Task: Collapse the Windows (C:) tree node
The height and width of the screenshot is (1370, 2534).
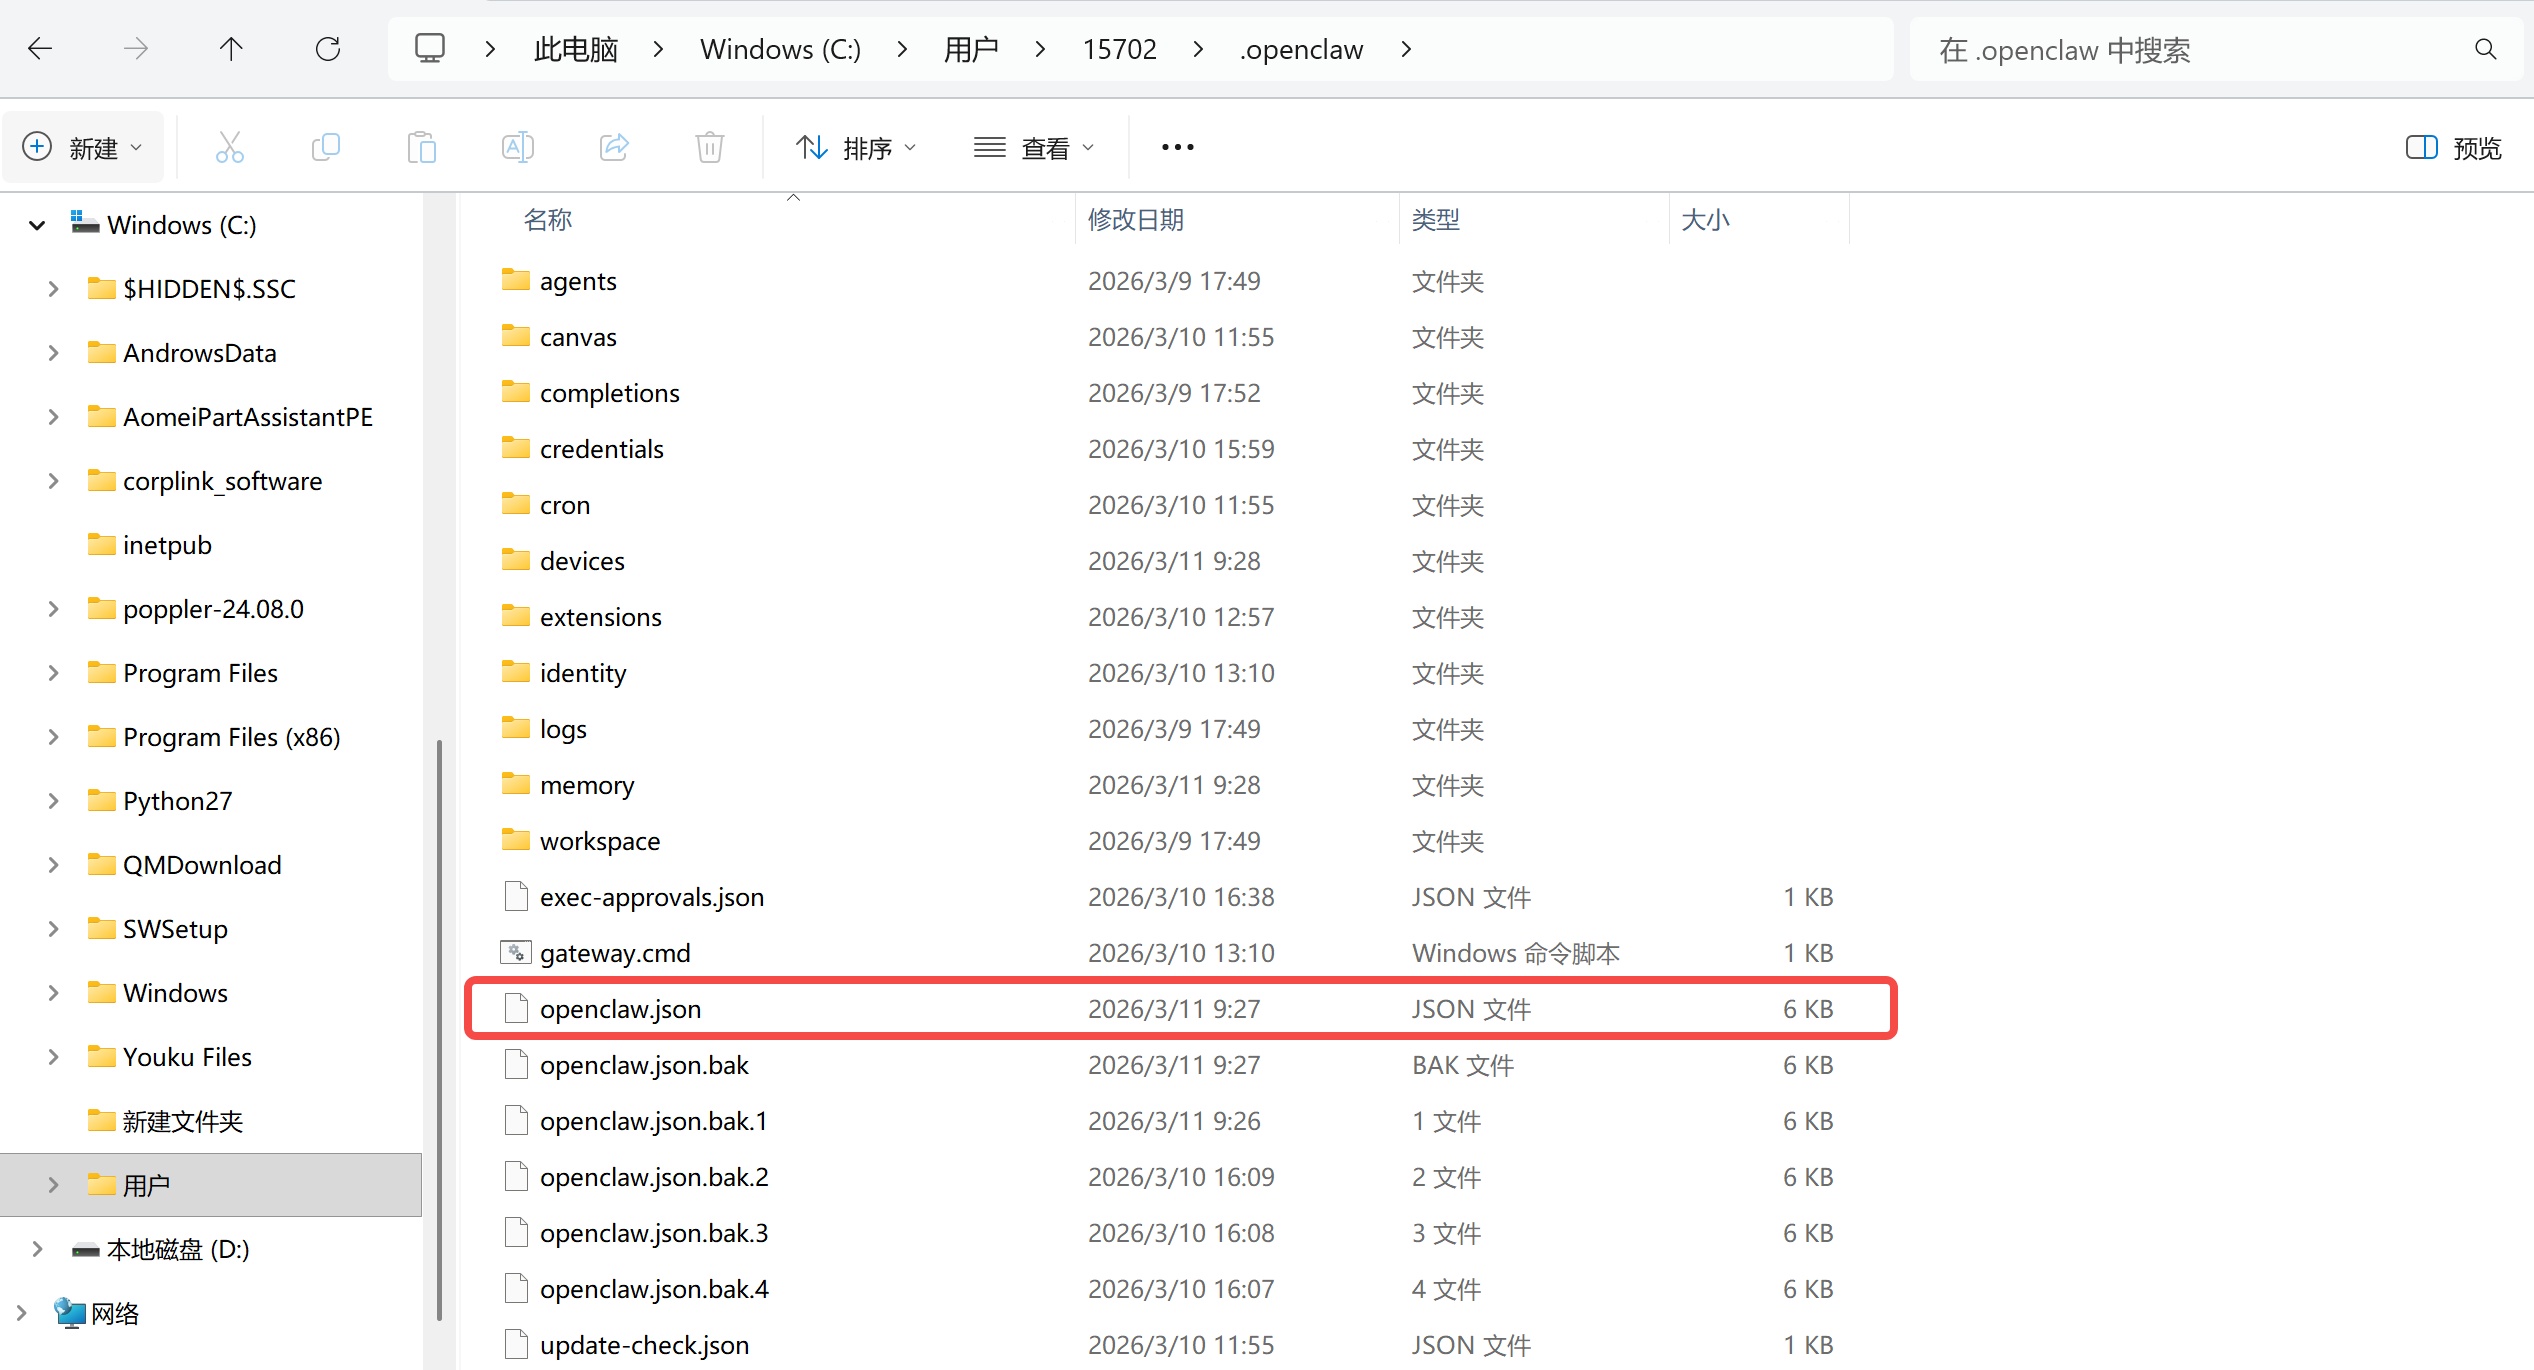Action: [37, 225]
